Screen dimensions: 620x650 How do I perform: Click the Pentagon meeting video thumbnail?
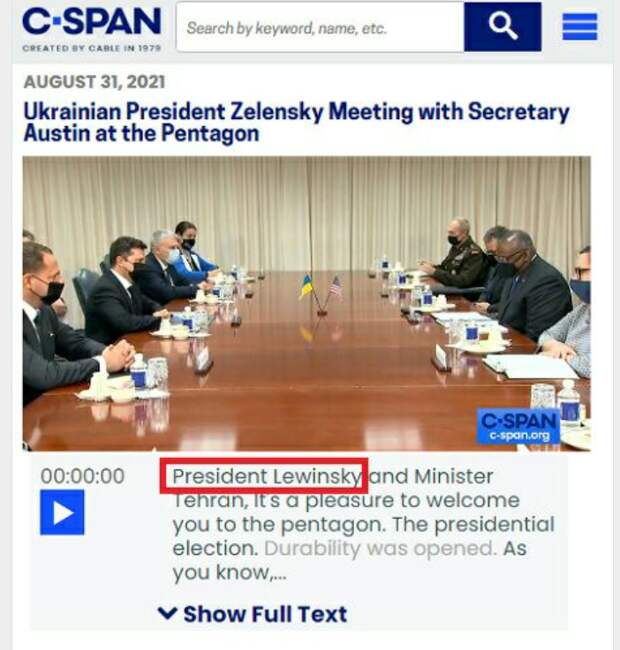tap(307, 304)
